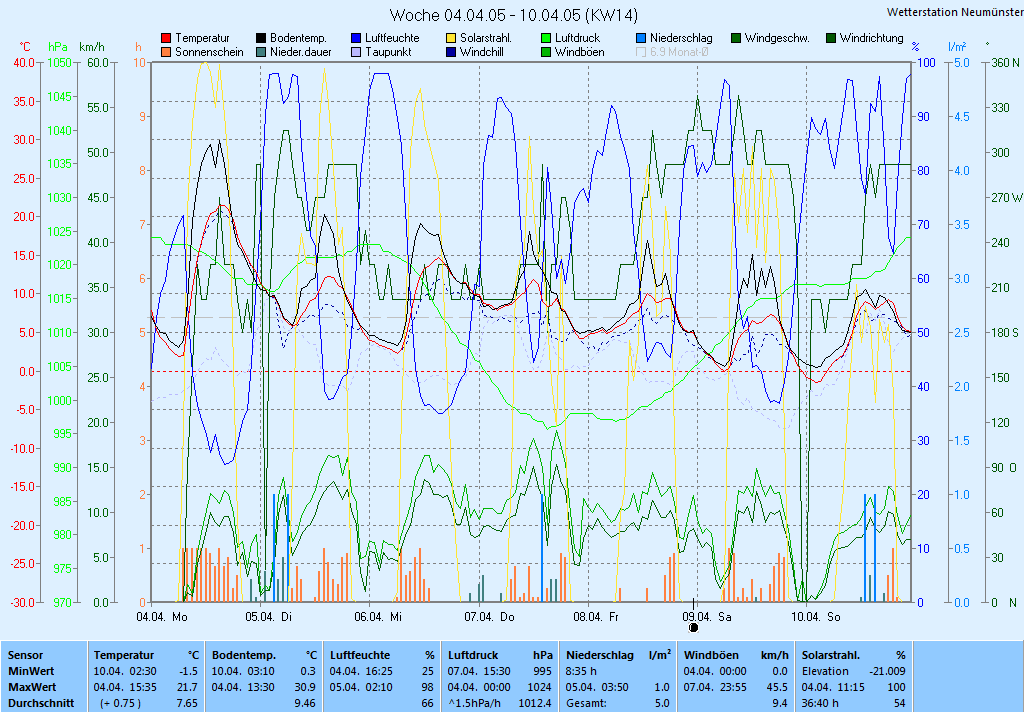Click the blue Luftfeuchte legend box

(356, 38)
